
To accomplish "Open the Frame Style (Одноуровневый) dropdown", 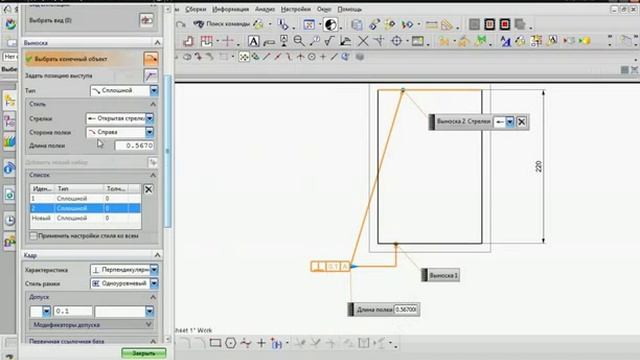I will click(x=154, y=283).
